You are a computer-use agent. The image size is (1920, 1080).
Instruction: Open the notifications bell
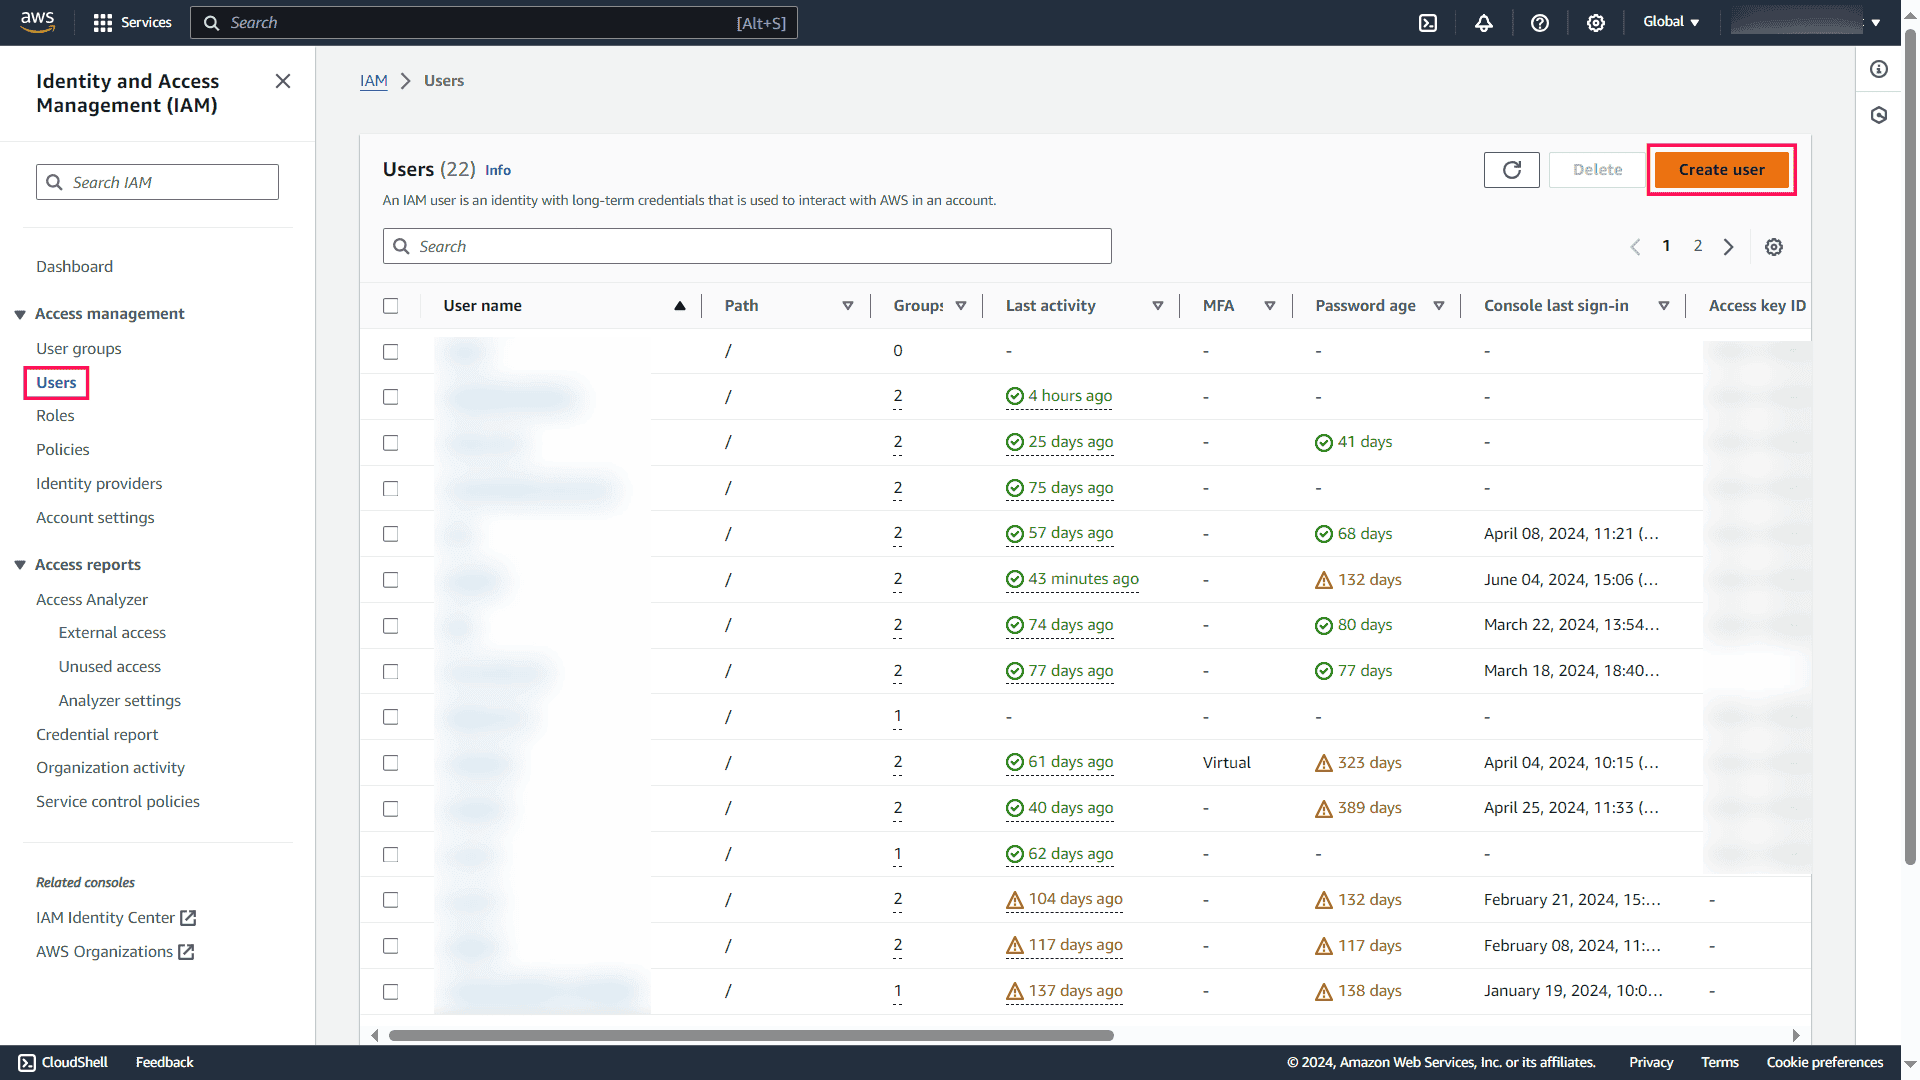1484,22
